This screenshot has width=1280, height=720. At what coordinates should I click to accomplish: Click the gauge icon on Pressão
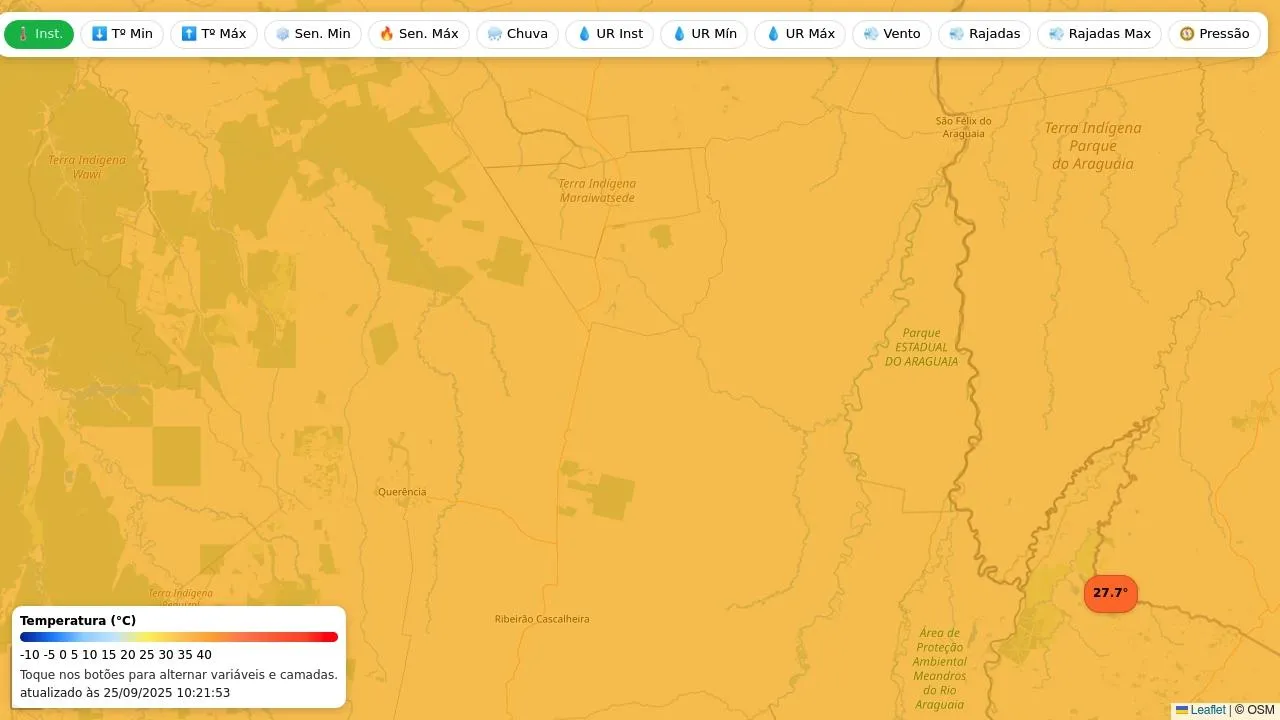click(1187, 34)
